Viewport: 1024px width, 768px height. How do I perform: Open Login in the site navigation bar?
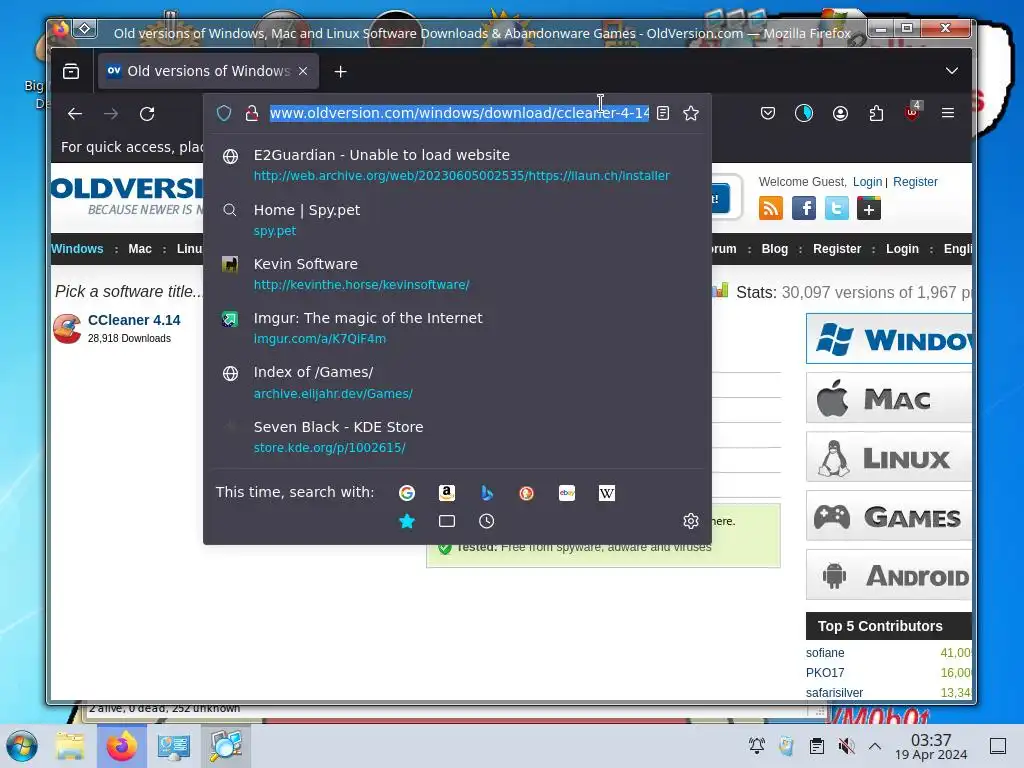902,249
